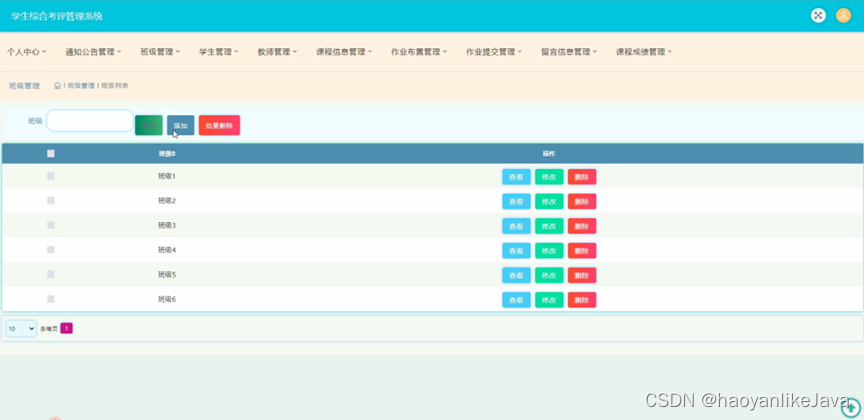View details of 班级1
This screenshot has width=864, height=420.
coord(516,177)
